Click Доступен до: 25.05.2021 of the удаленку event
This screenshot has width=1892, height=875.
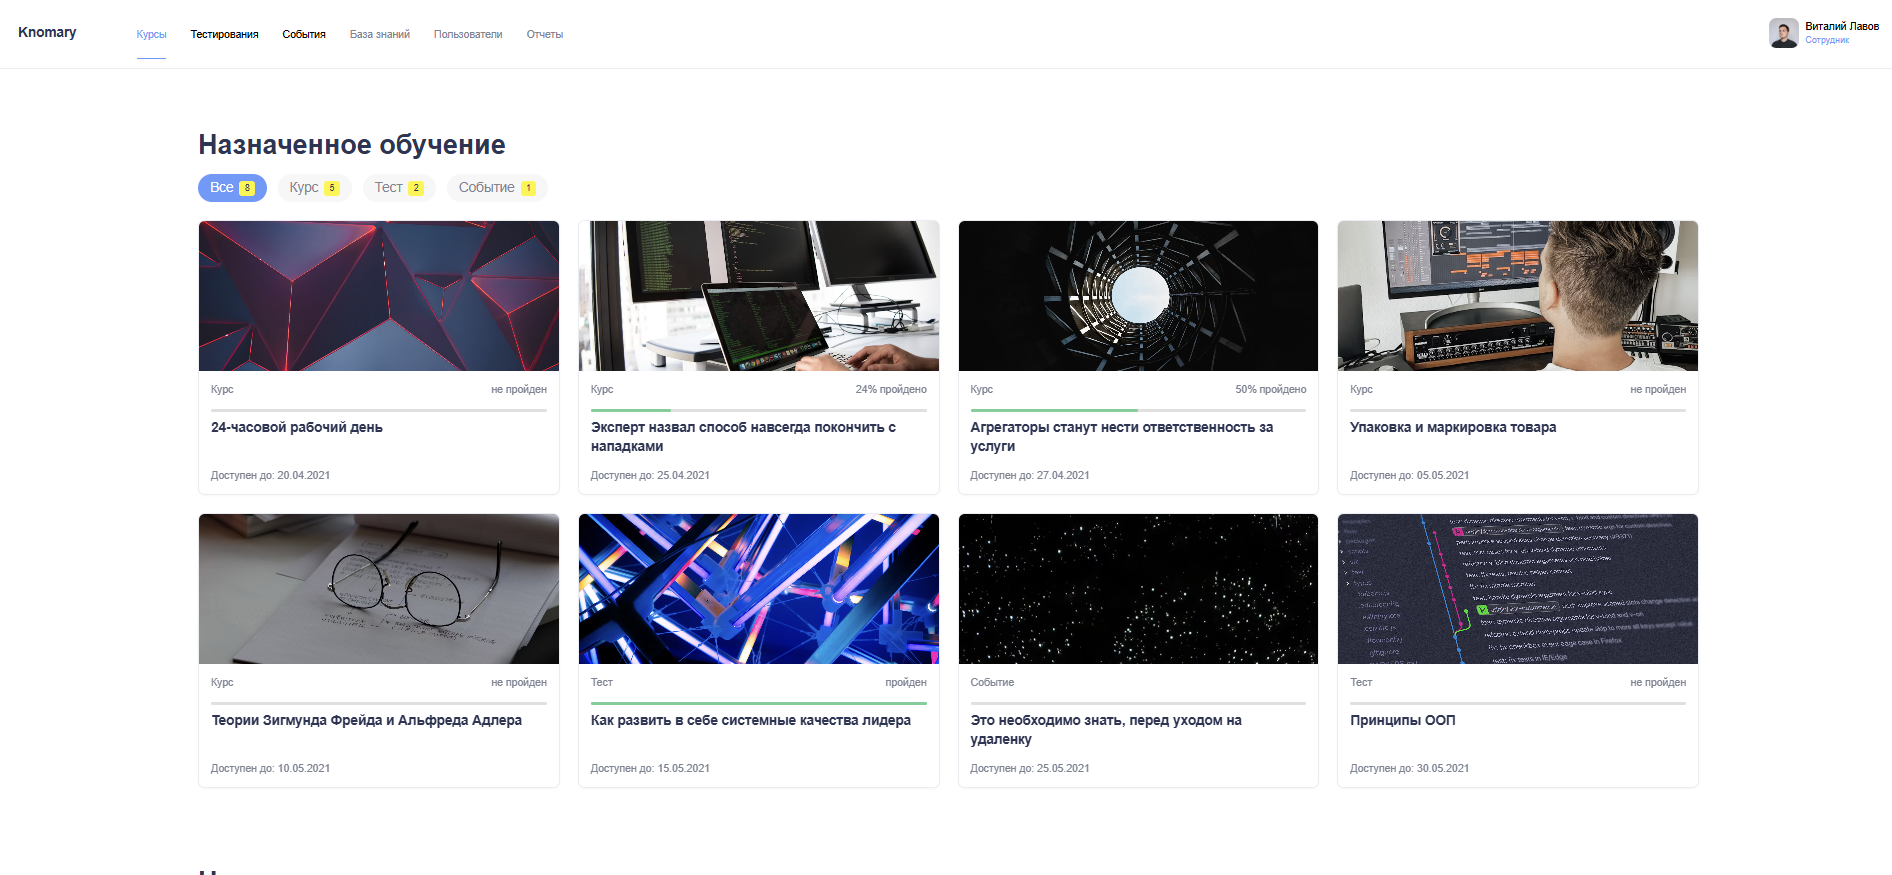coord(1030,768)
